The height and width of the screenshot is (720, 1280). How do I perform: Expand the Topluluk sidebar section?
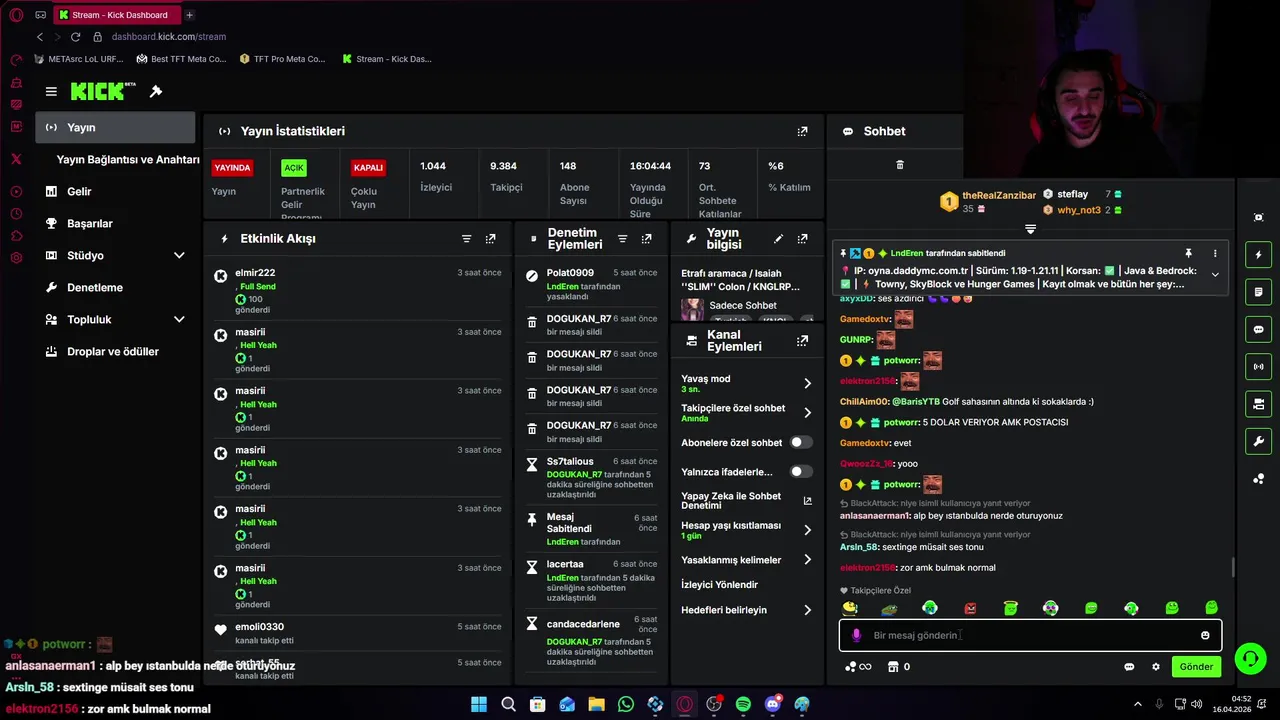click(x=179, y=320)
